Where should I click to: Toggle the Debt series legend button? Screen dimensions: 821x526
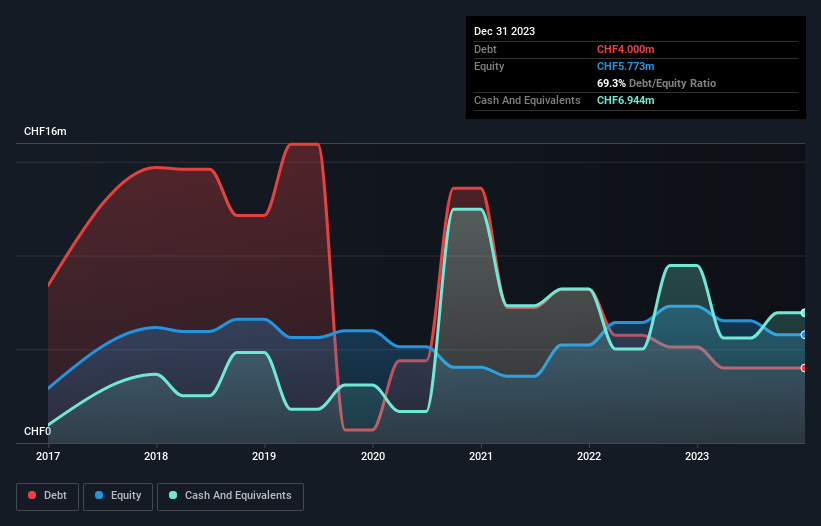tap(48, 496)
